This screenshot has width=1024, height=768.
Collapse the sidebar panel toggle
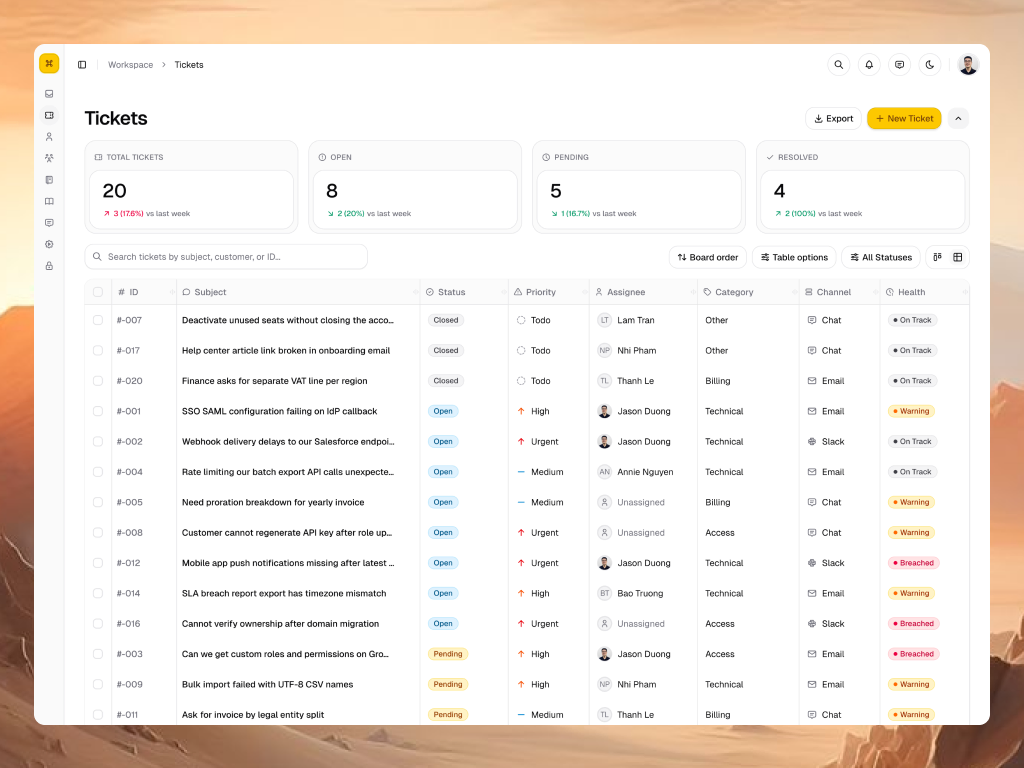point(82,65)
